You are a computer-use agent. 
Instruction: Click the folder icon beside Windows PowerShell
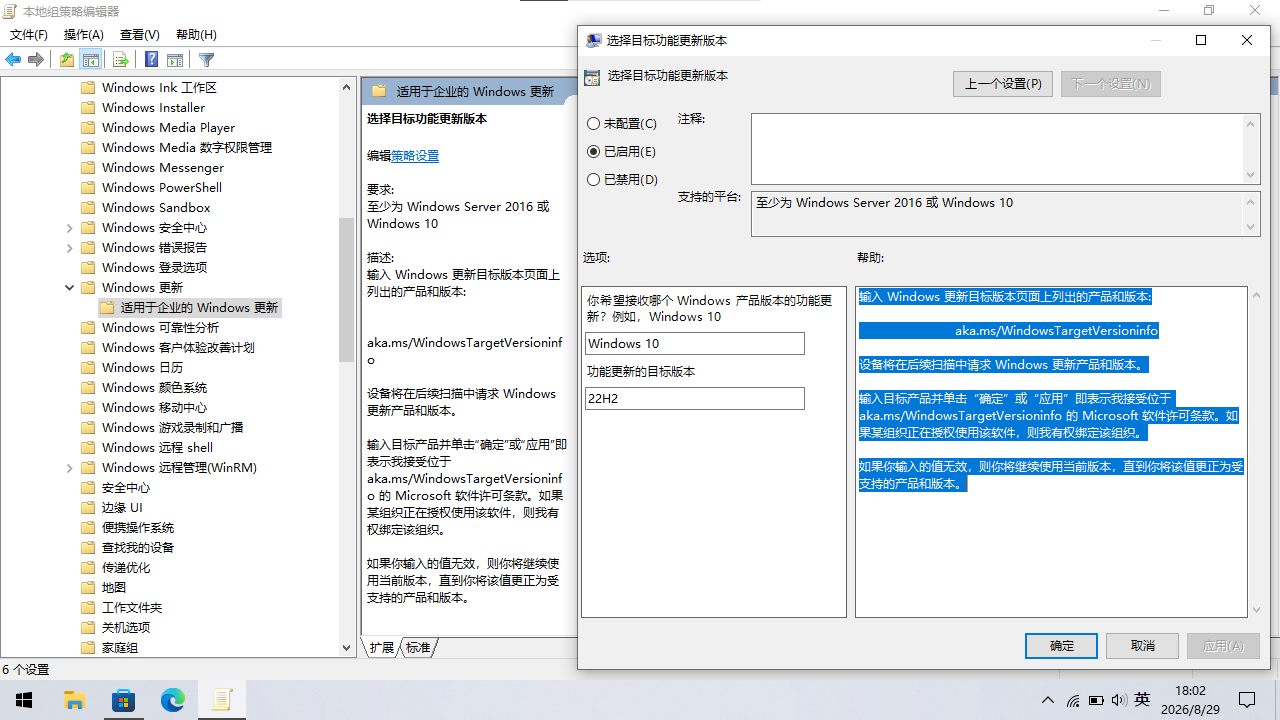point(87,187)
